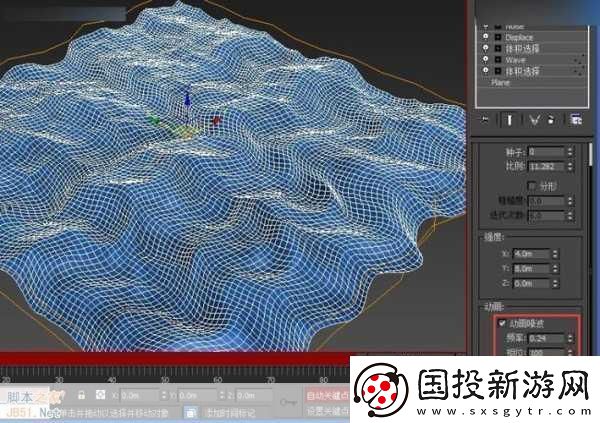Viewport: 600px width, 423px height.
Task: Click the 粗糙度 (Roughness) value field
Action: tap(546, 201)
